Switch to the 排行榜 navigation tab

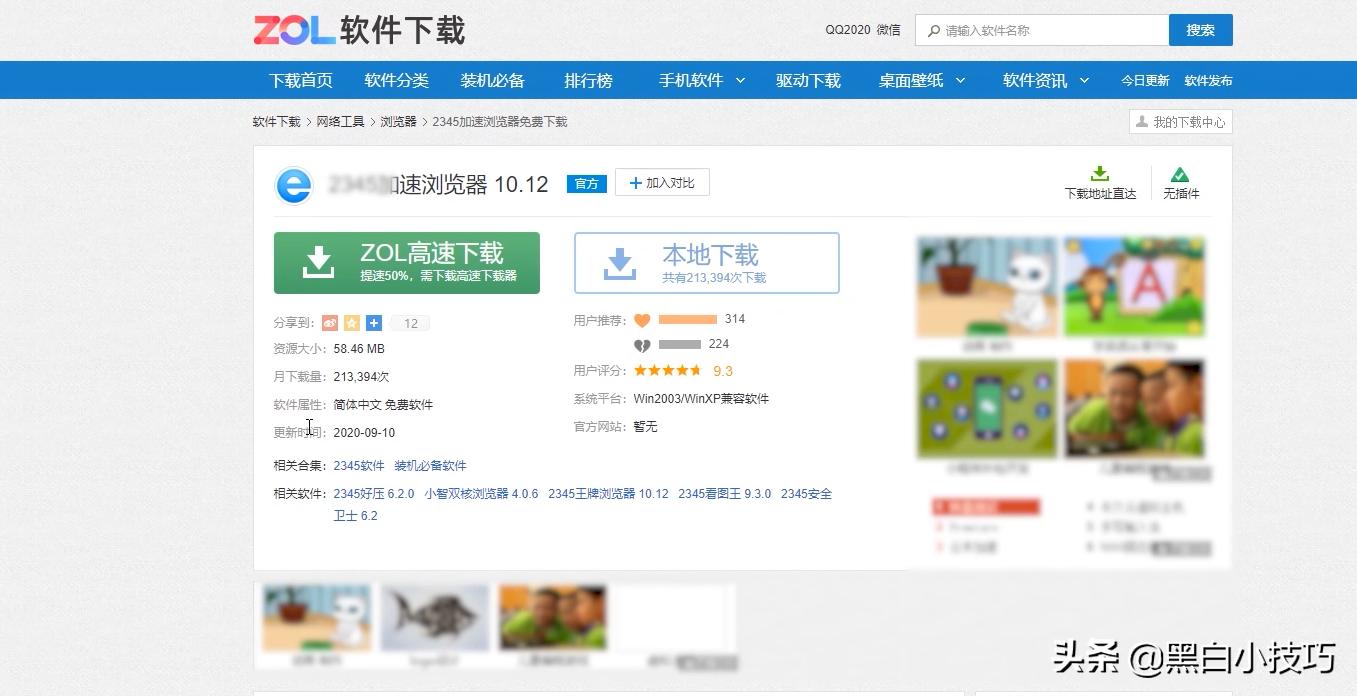pos(588,80)
